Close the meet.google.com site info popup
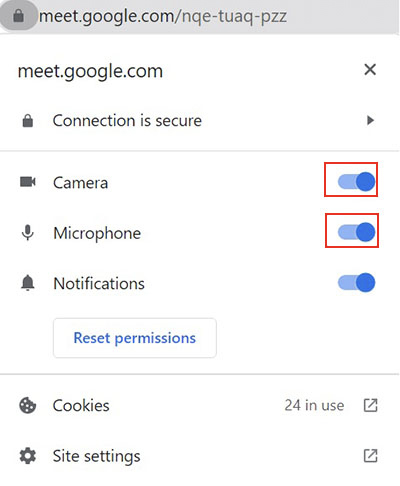 [370, 70]
